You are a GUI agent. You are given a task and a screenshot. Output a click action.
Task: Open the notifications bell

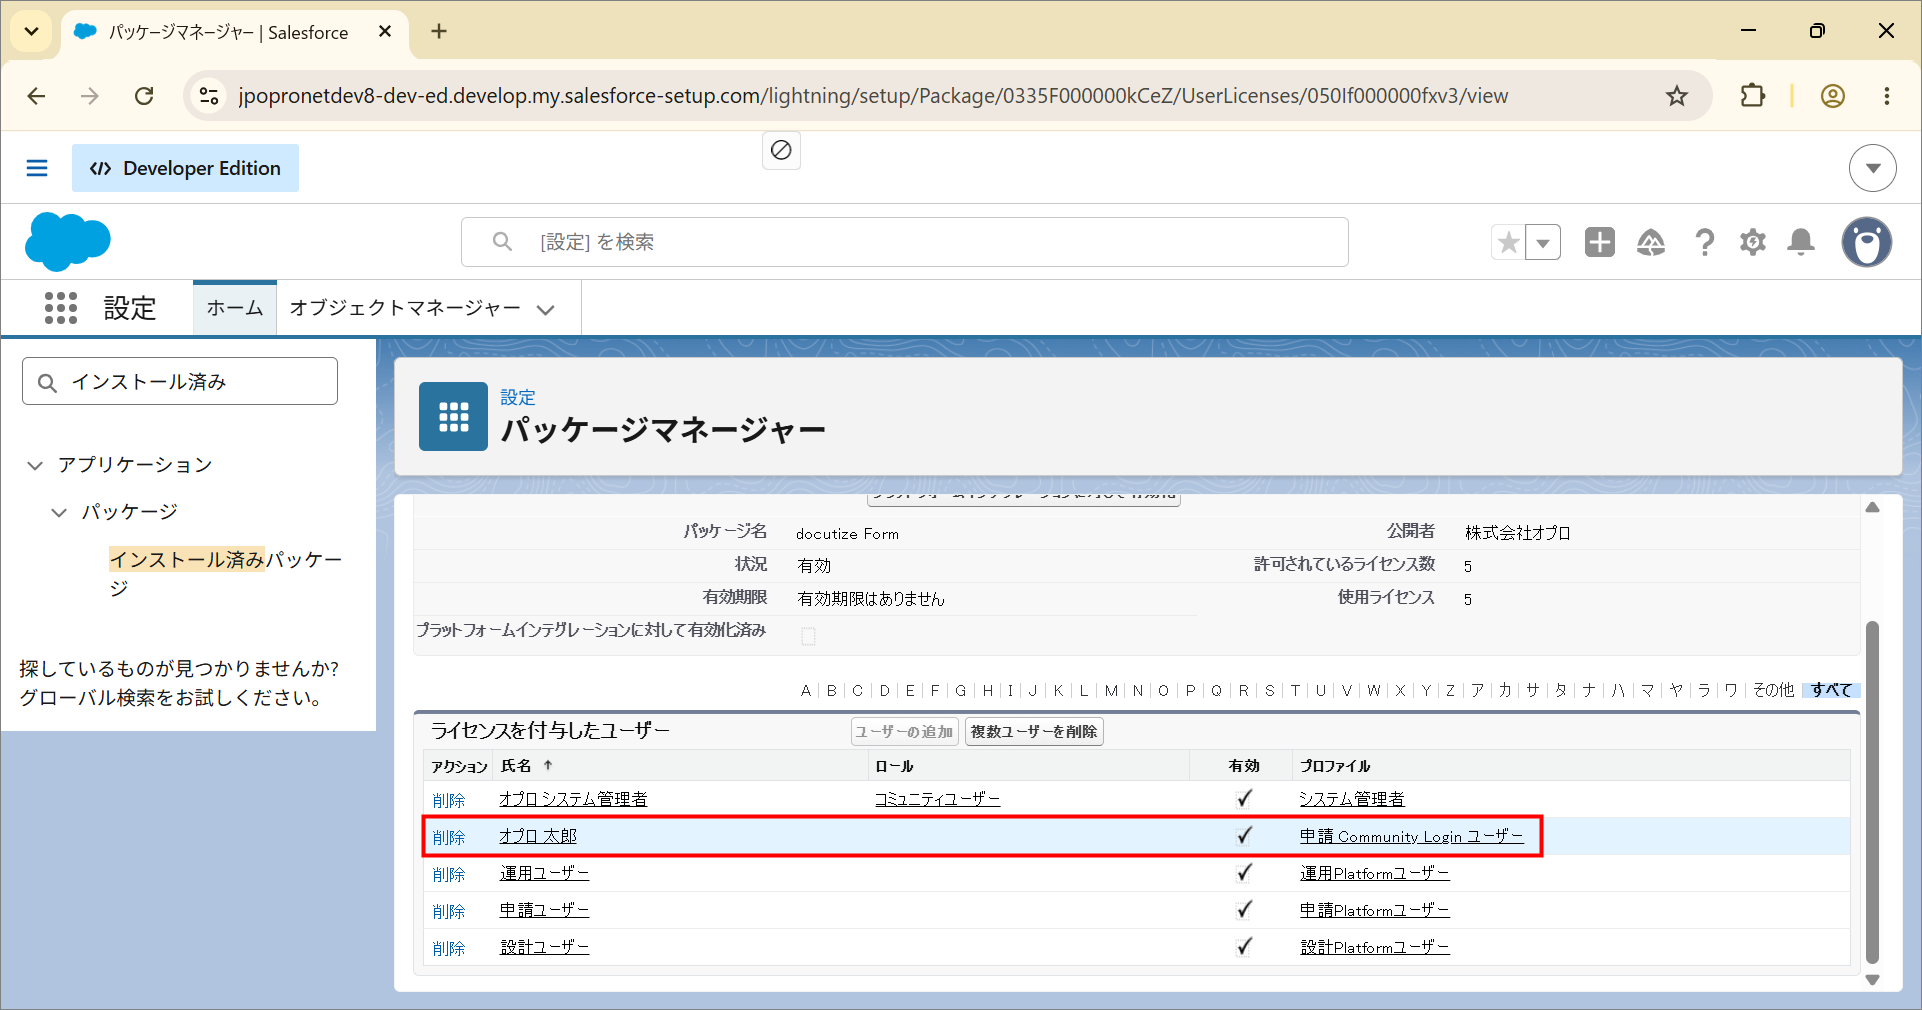(x=1801, y=242)
